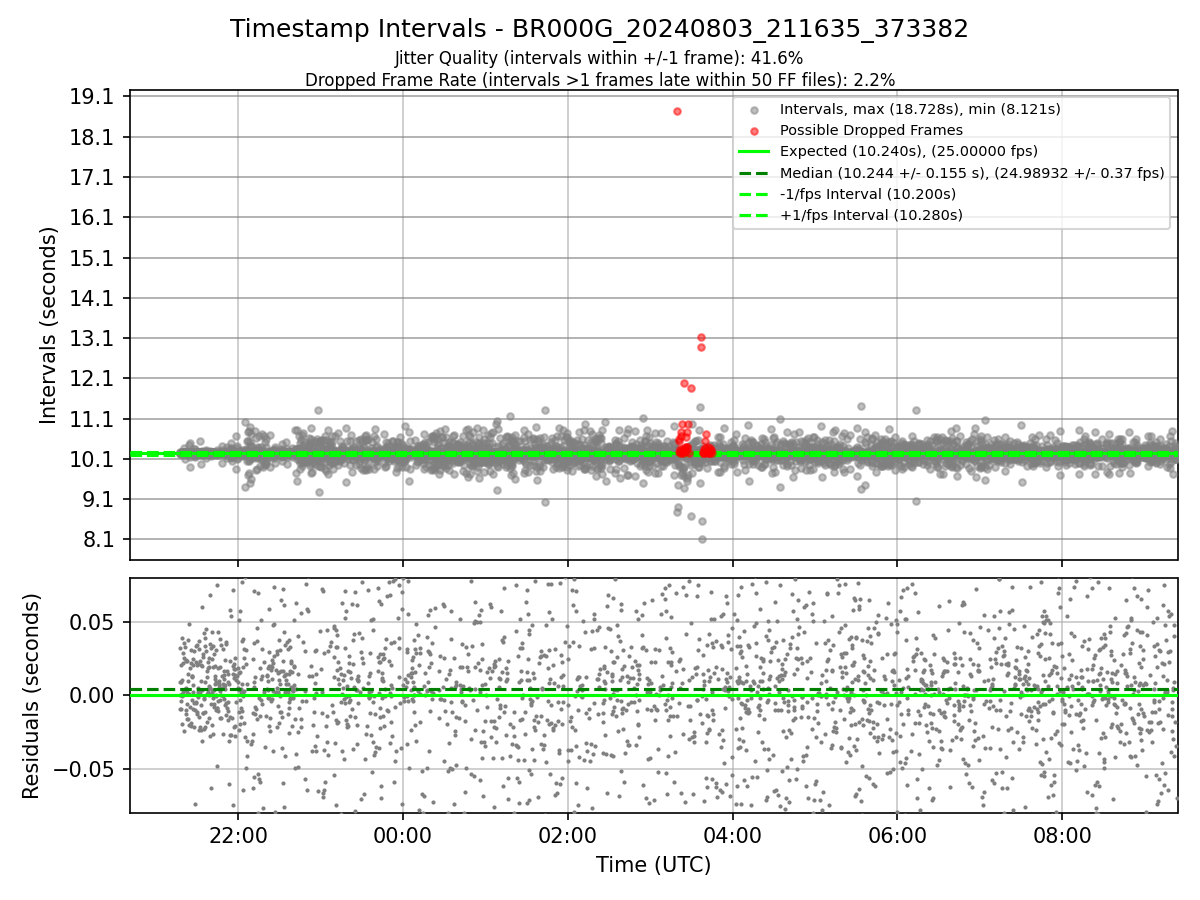Click the 06:00 x-axis tick label
This screenshot has width=1200, height=900.
pos(897,835)
